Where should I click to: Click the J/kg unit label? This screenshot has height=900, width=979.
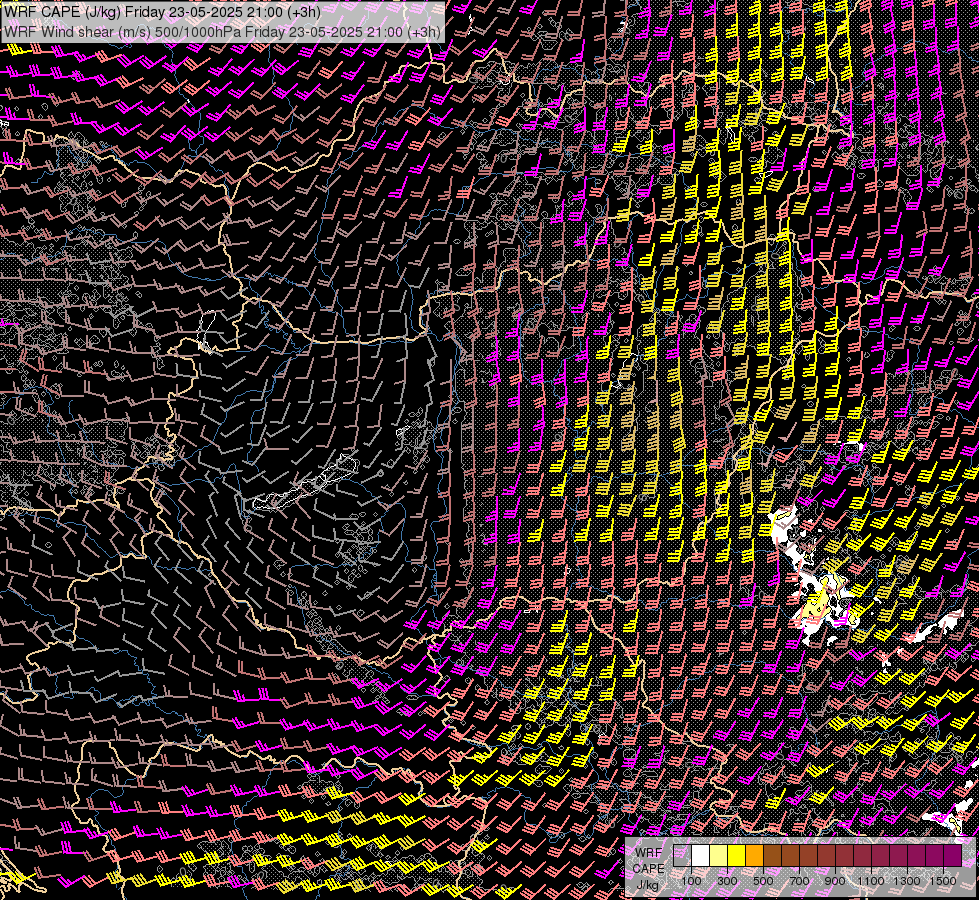pos(648,885)
